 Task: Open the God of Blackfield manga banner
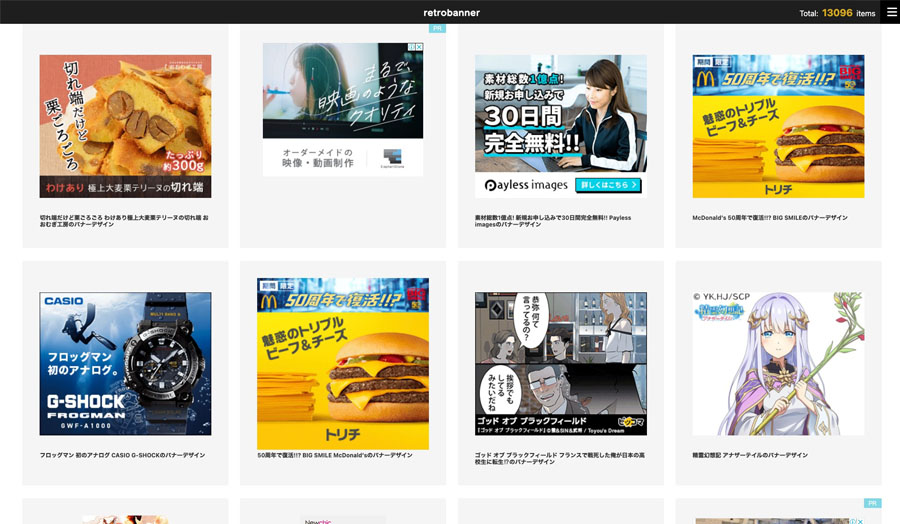[560, 363]
